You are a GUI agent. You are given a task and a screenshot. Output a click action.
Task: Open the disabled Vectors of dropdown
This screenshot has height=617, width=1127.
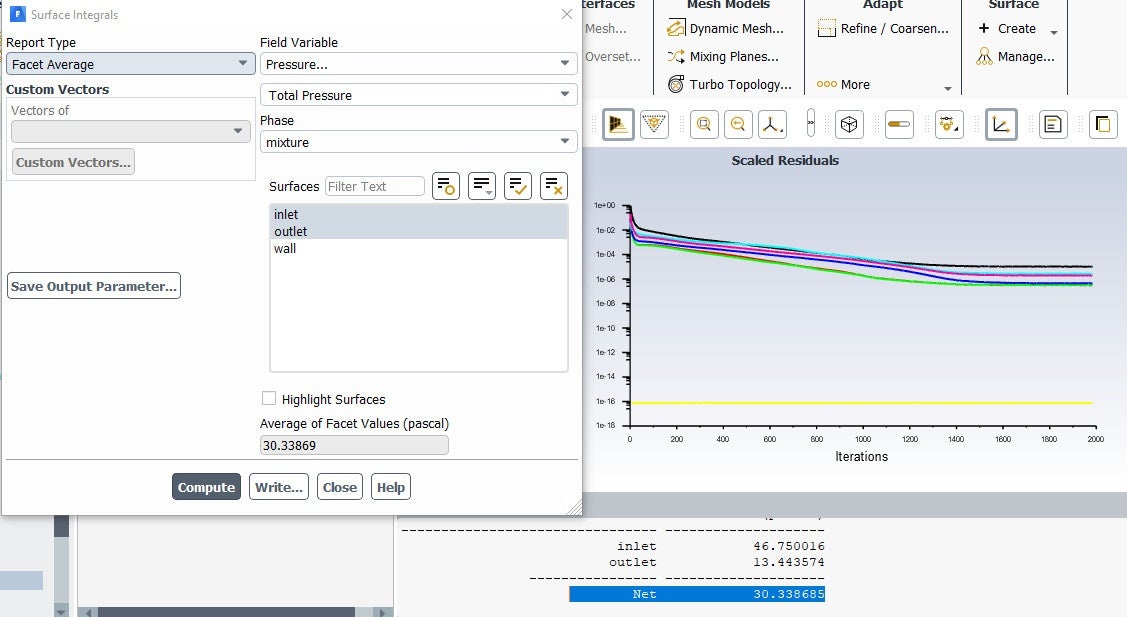(x=131, y=132)
